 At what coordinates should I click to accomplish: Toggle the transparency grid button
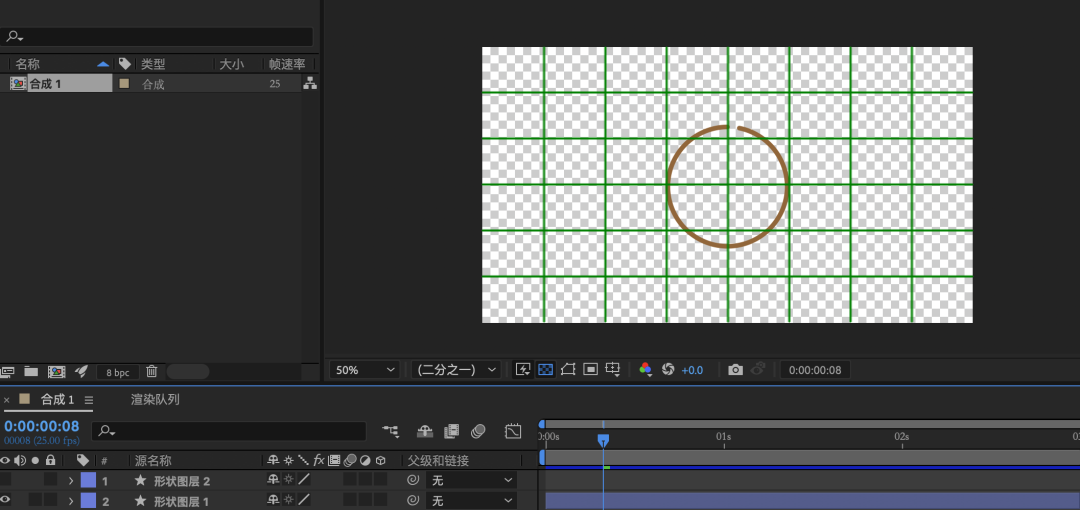545,370
